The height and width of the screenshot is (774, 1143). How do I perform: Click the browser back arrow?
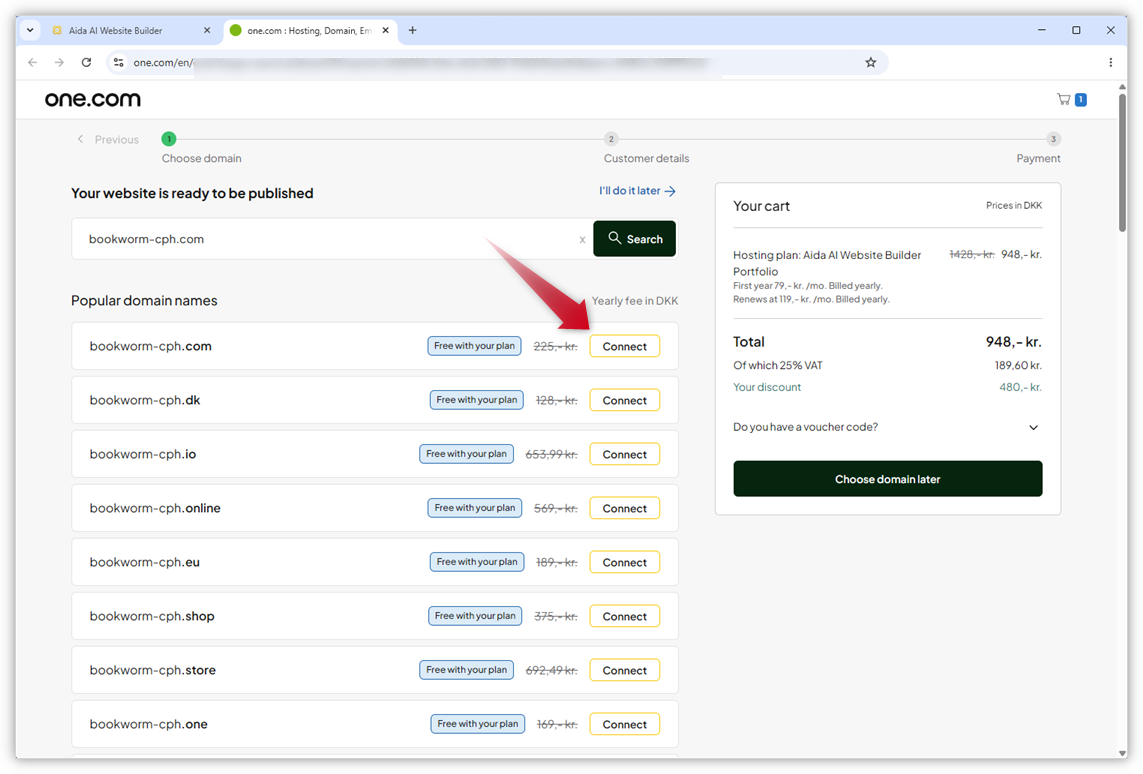pos(33,63)
